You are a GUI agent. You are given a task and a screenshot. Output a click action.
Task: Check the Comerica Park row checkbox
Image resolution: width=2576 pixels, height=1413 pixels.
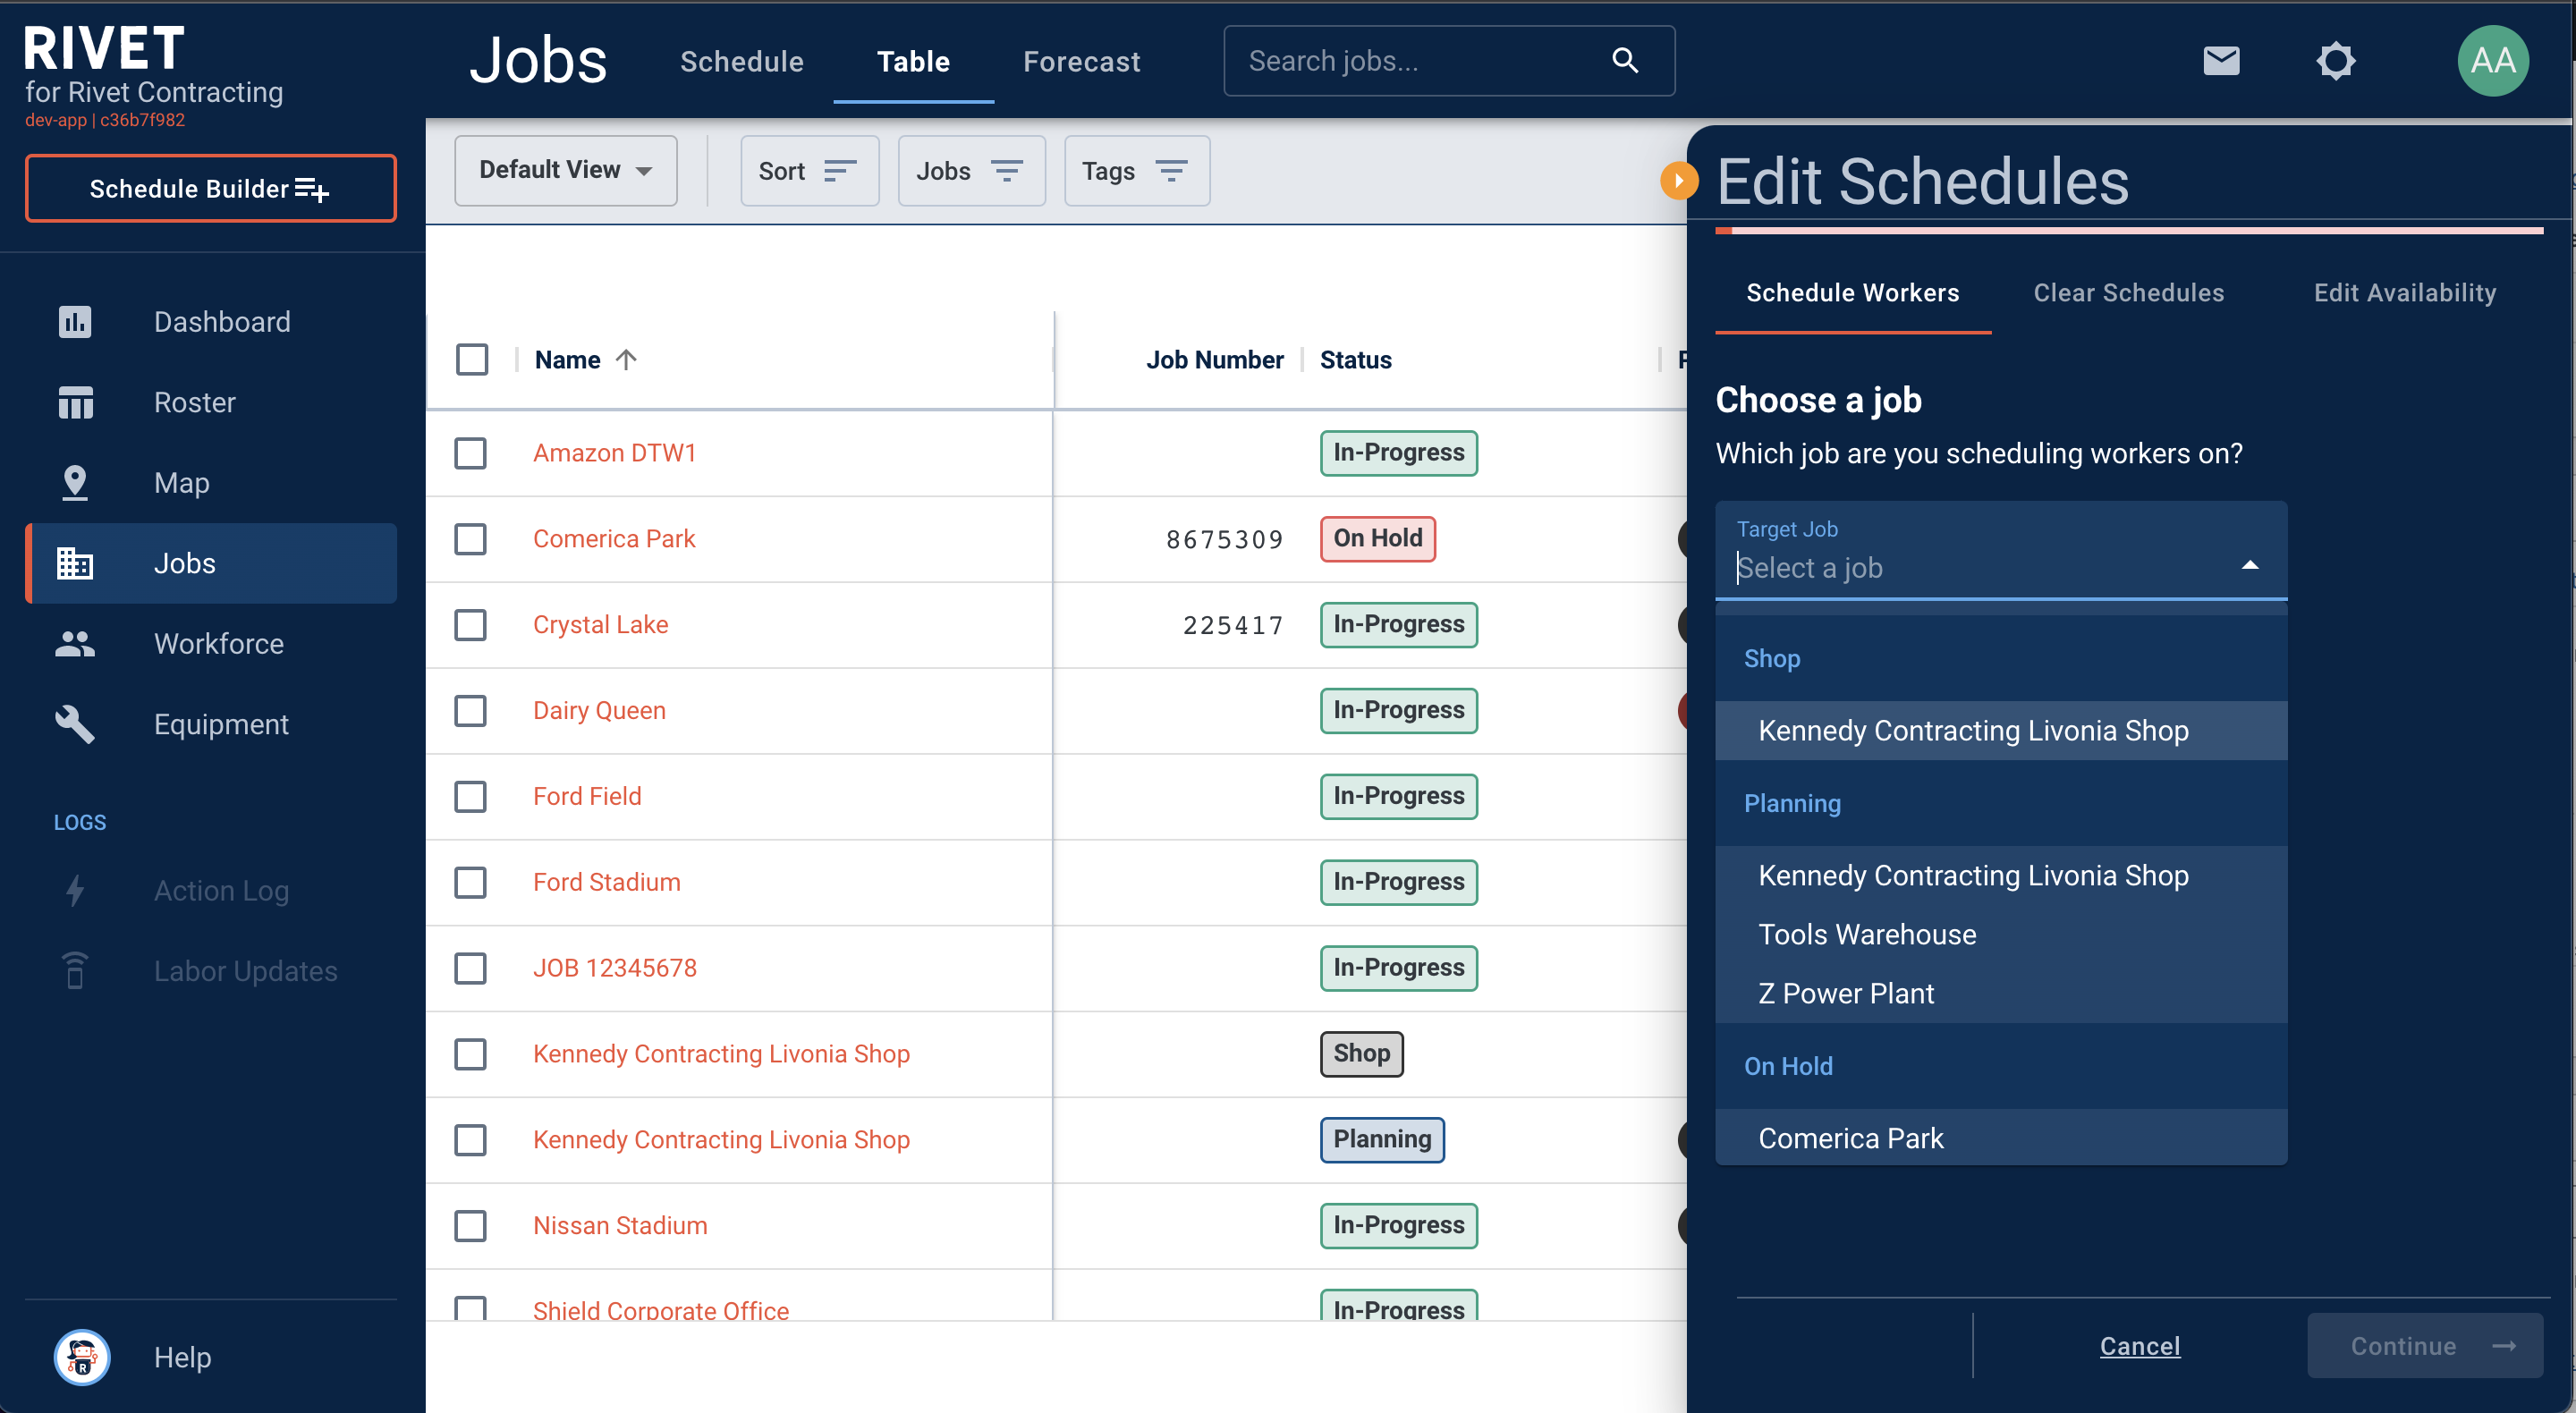pyautogui.click(x=470, y=539)
